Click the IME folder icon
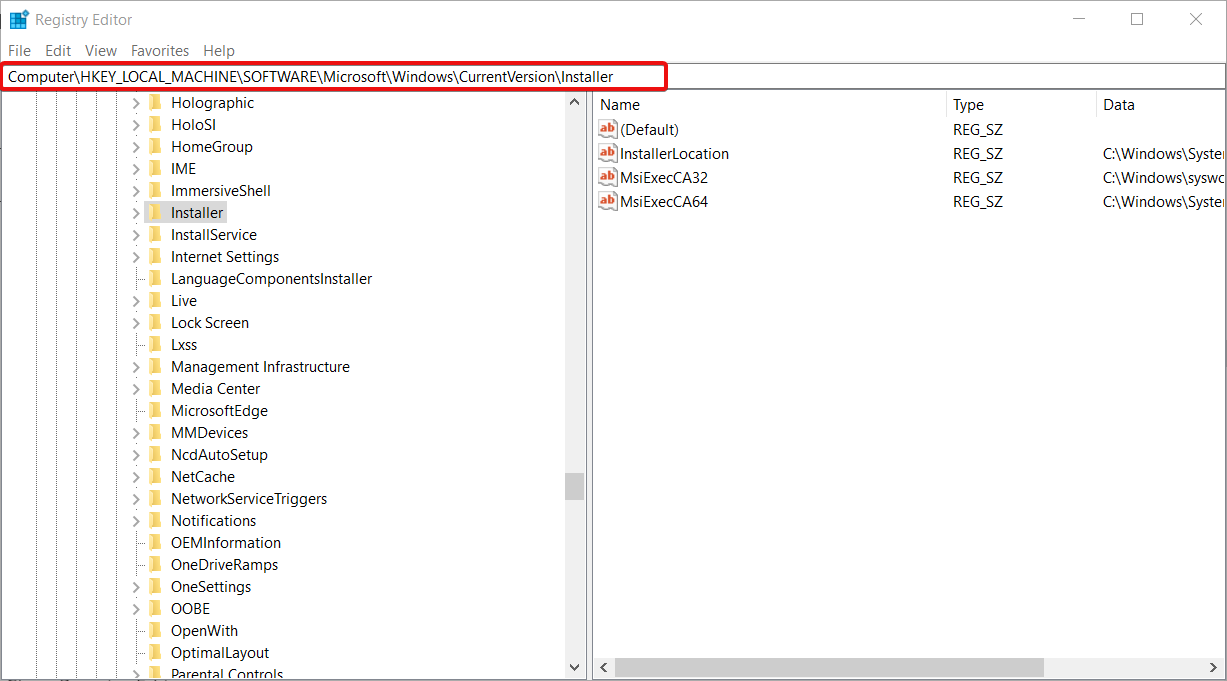Image resolution: width=1227 pixels, height=681 pixels. coord(154,168)
